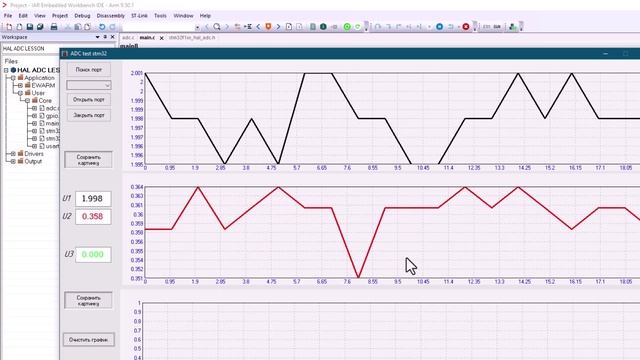Click the U2 value field showing 0.358

93,216
